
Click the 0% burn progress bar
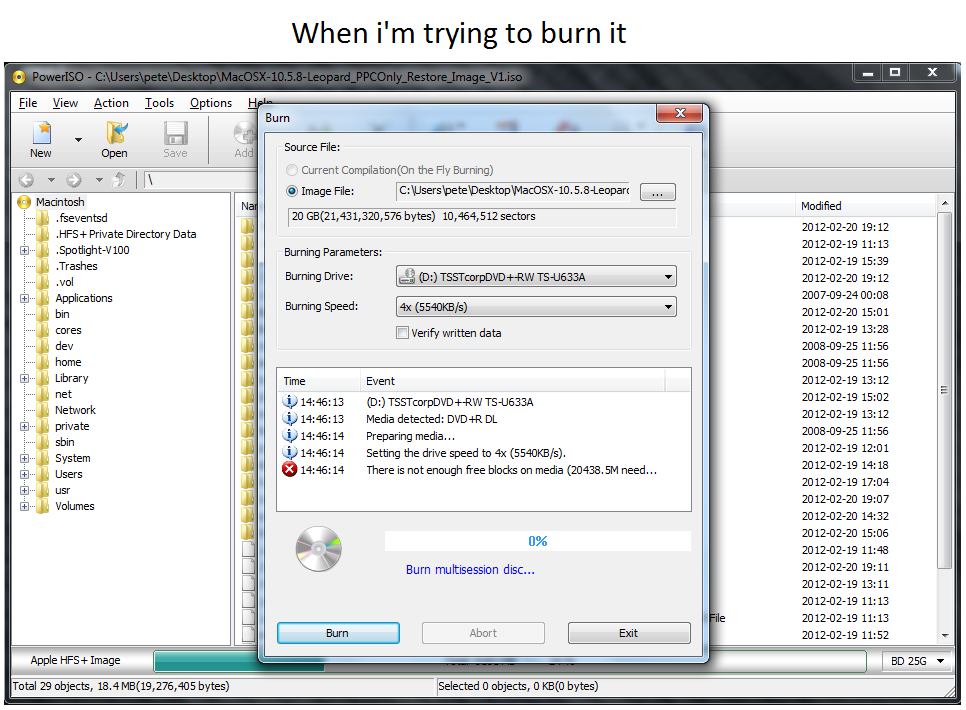[537, 541]
